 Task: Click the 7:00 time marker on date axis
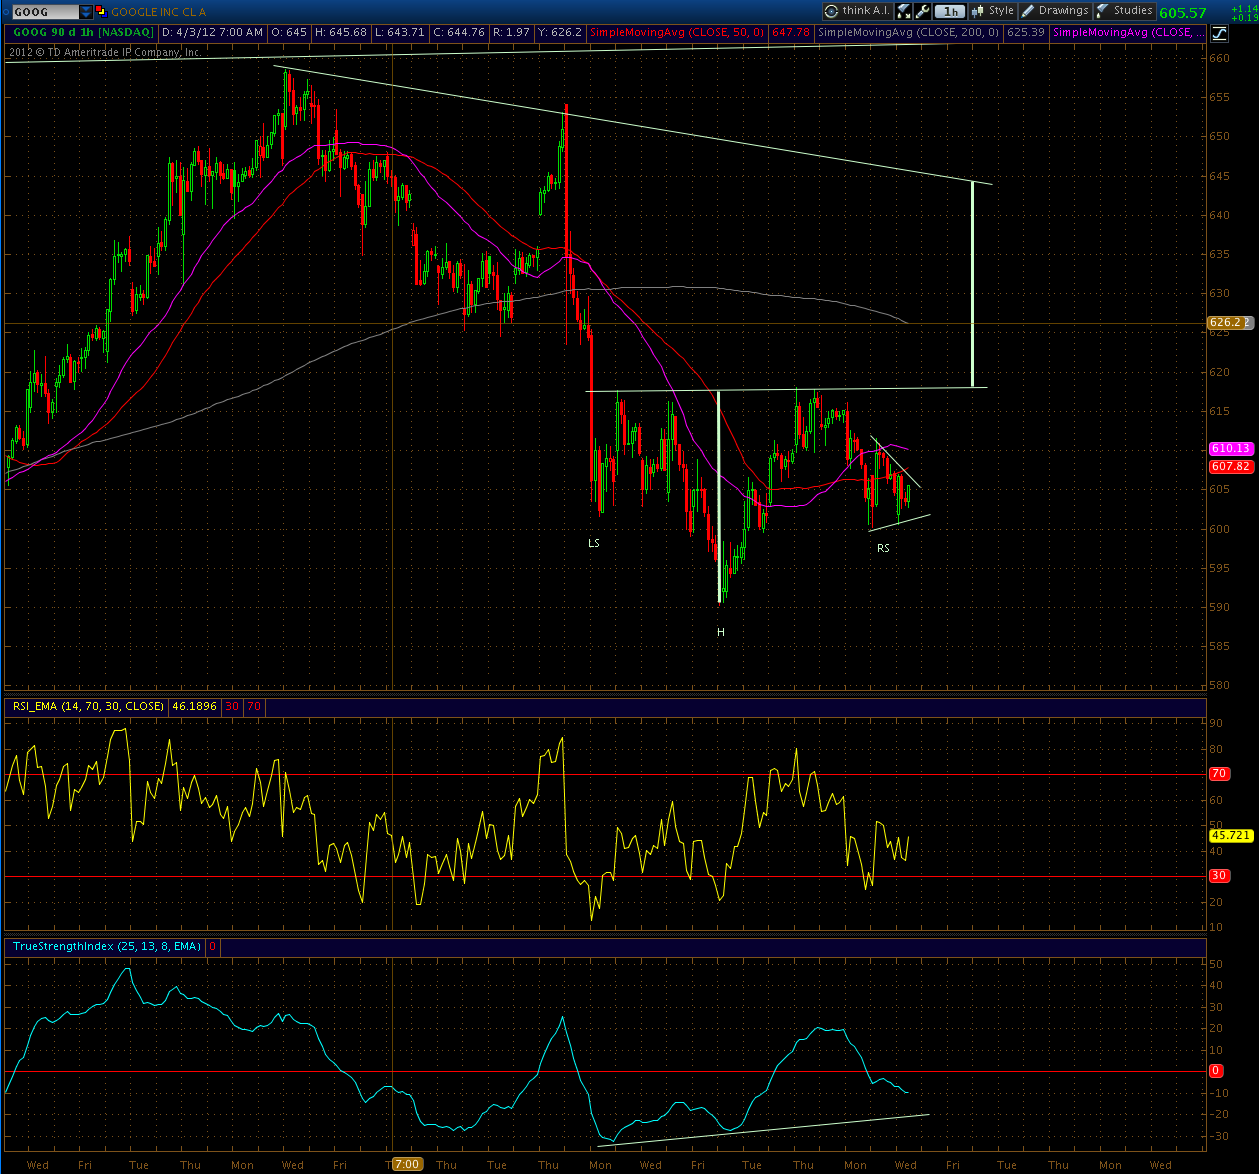pyautogui.click(x=407, y=1164)
